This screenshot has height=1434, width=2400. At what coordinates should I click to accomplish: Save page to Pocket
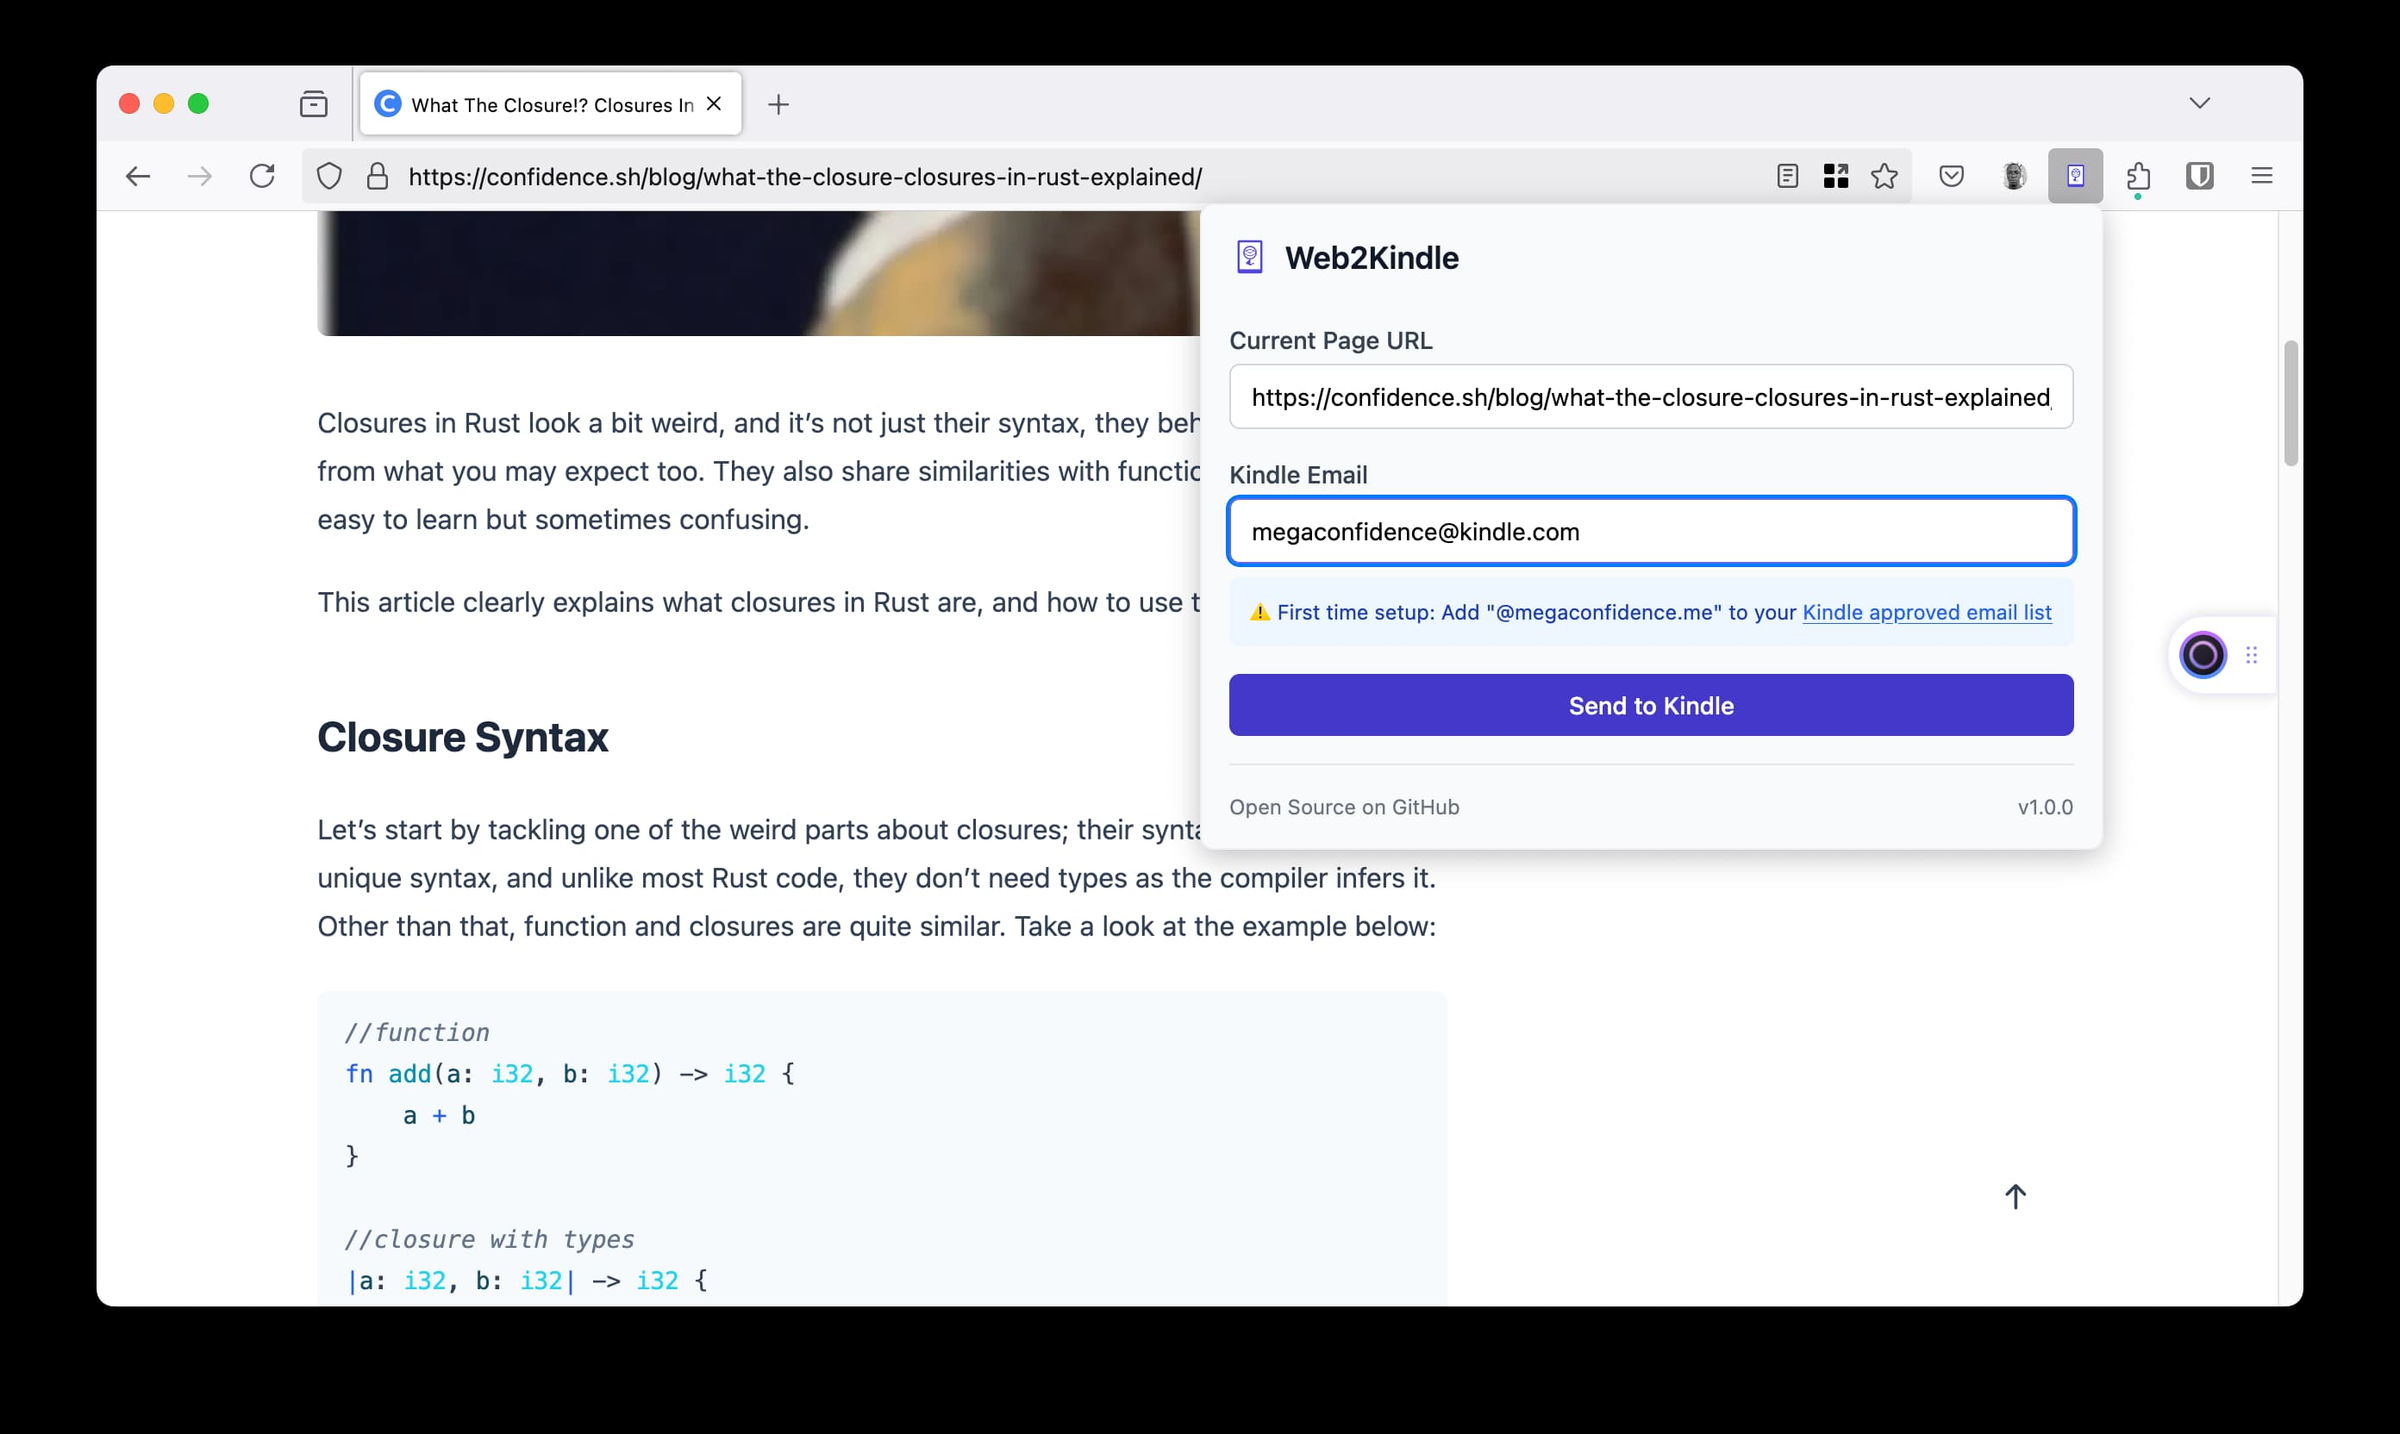point(1951,177)
